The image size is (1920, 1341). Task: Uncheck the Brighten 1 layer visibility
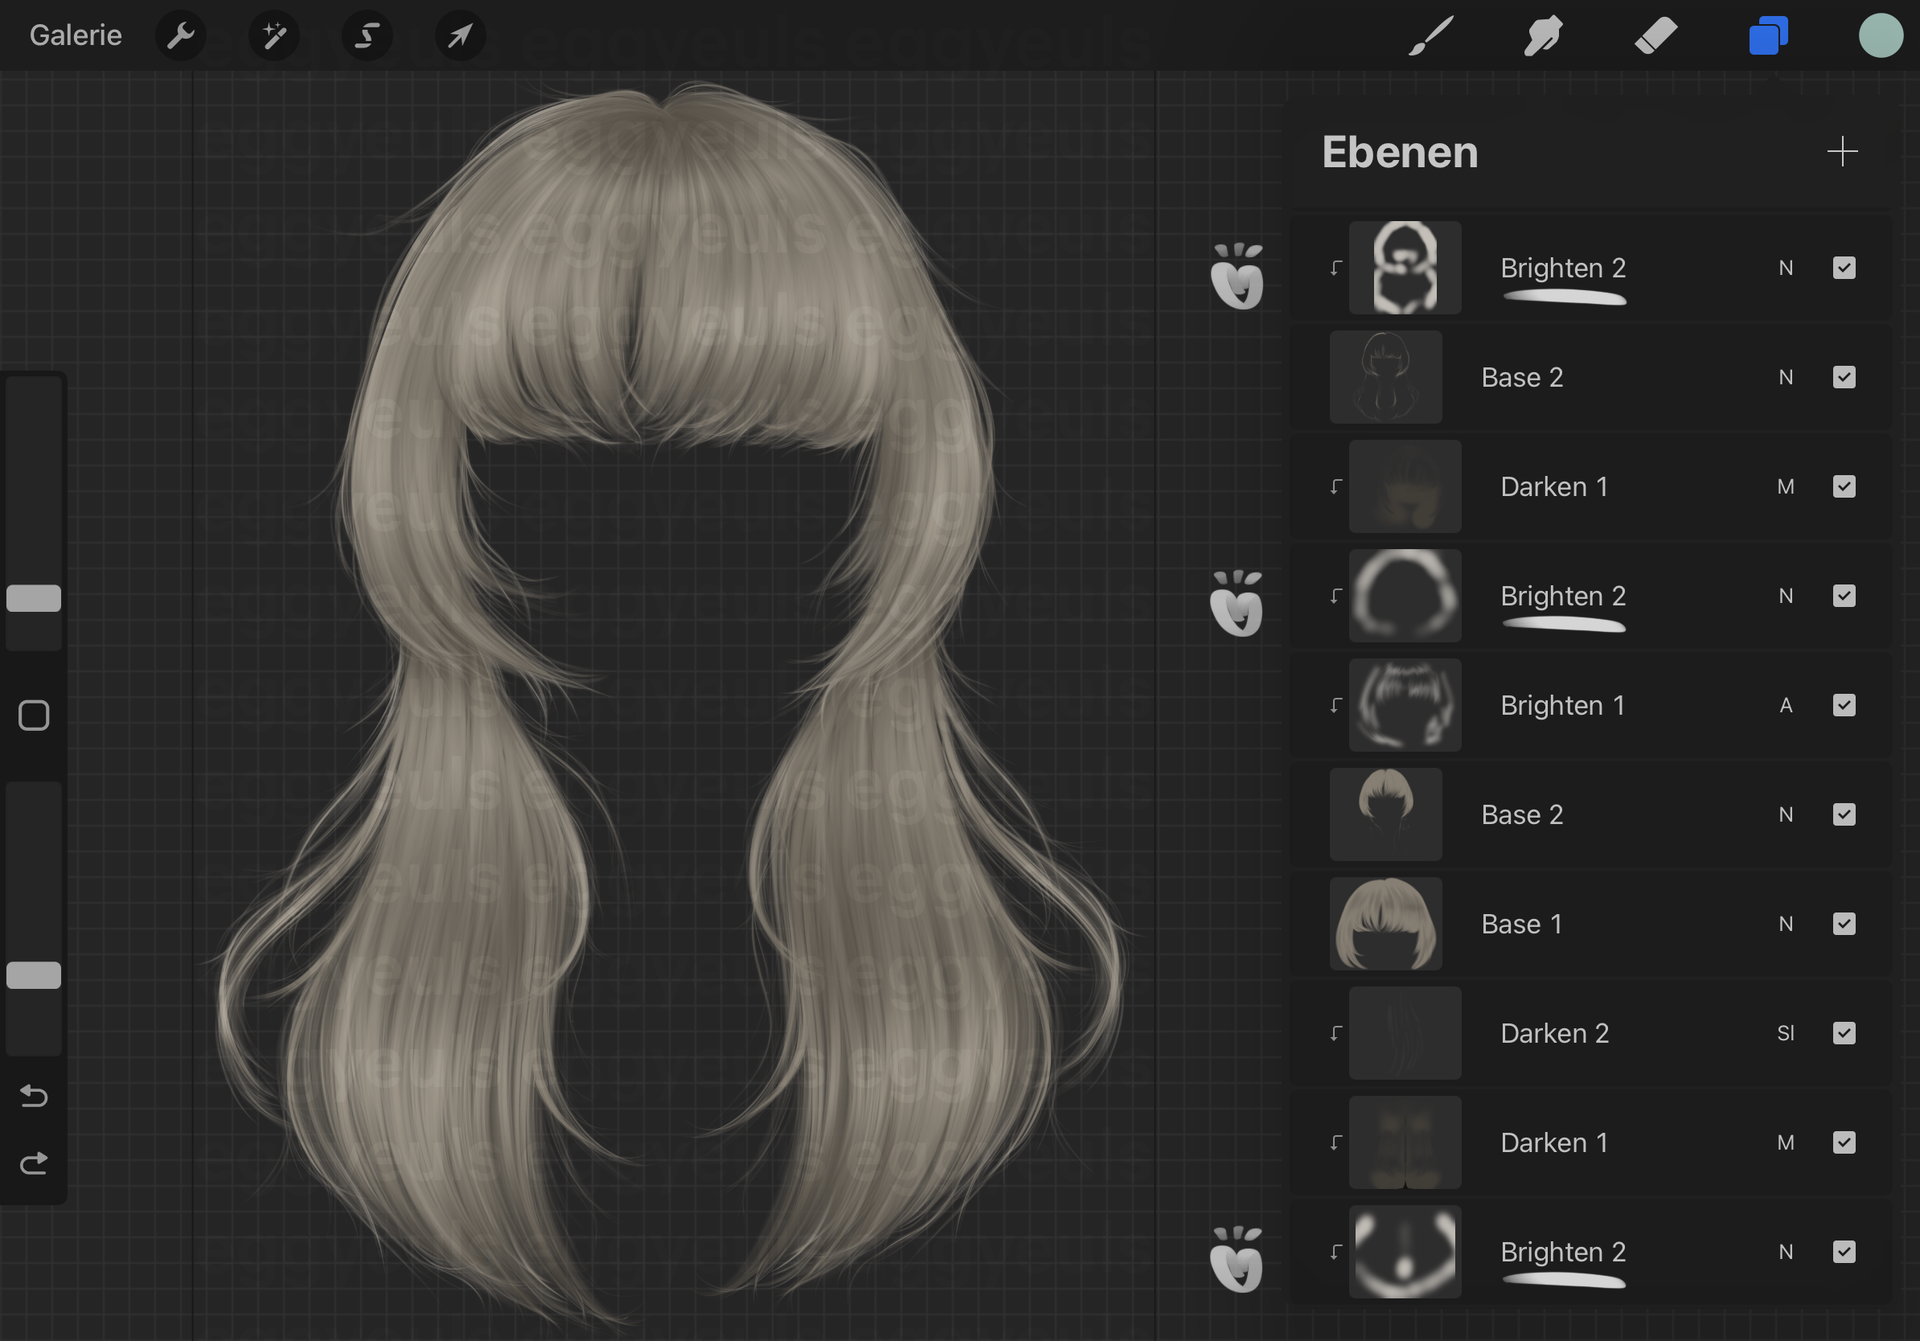click(x=1844, y=705)
